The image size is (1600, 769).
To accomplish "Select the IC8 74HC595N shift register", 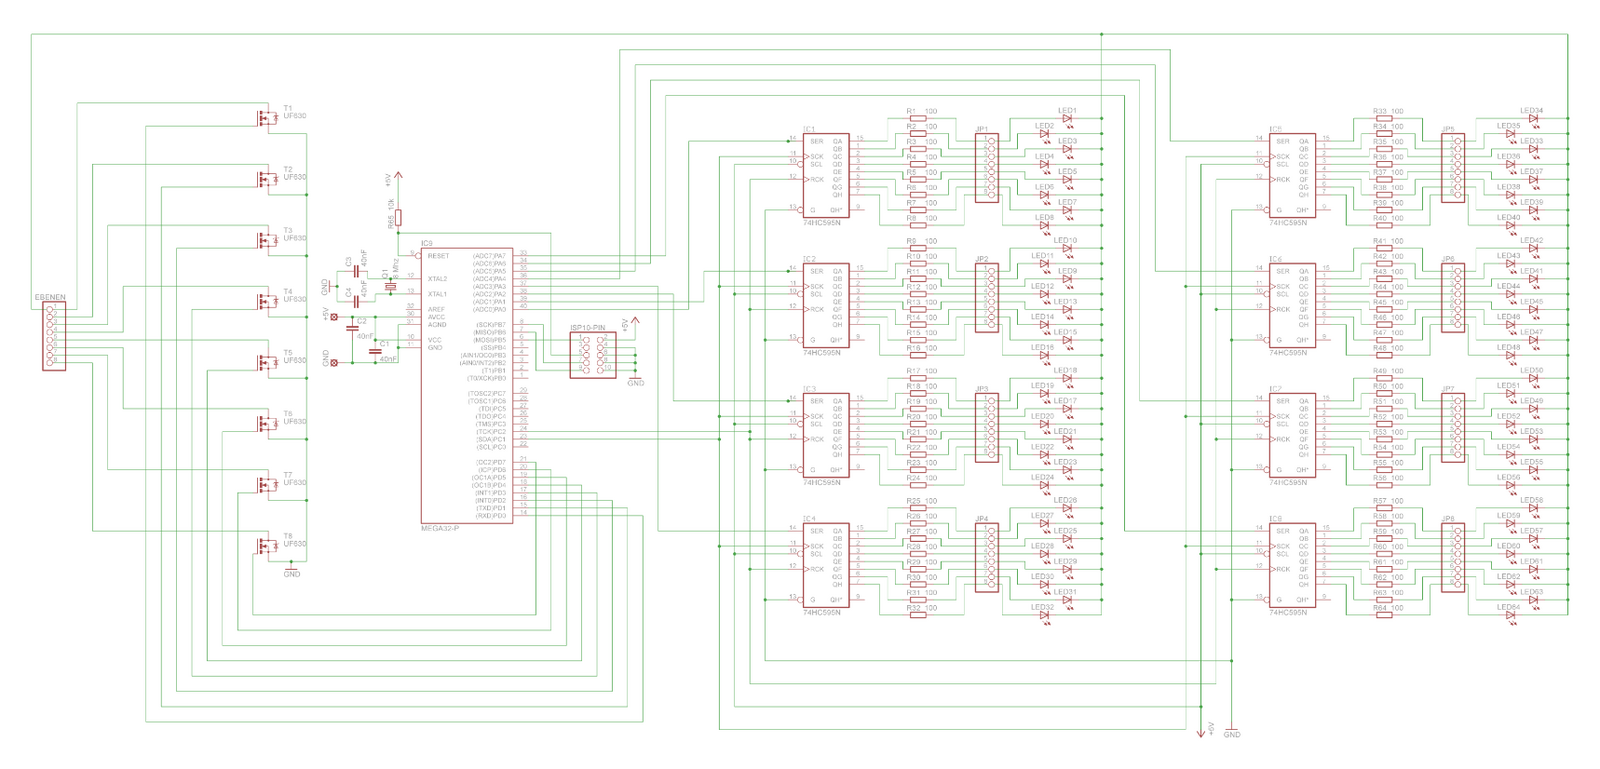I will click(1292, 566).
